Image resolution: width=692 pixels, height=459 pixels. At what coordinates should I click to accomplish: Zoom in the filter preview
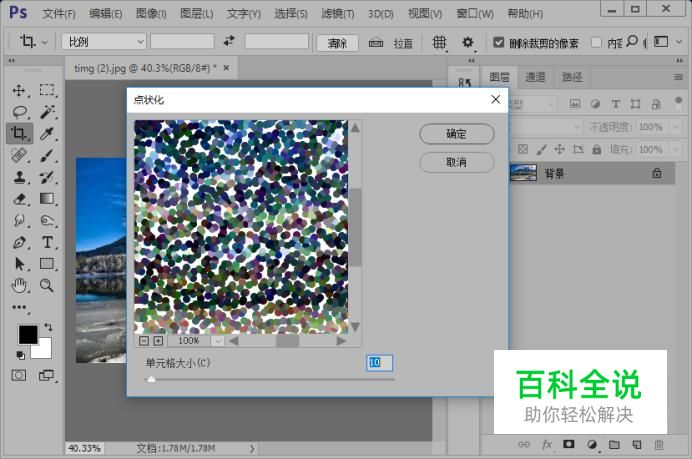(158, 341)
